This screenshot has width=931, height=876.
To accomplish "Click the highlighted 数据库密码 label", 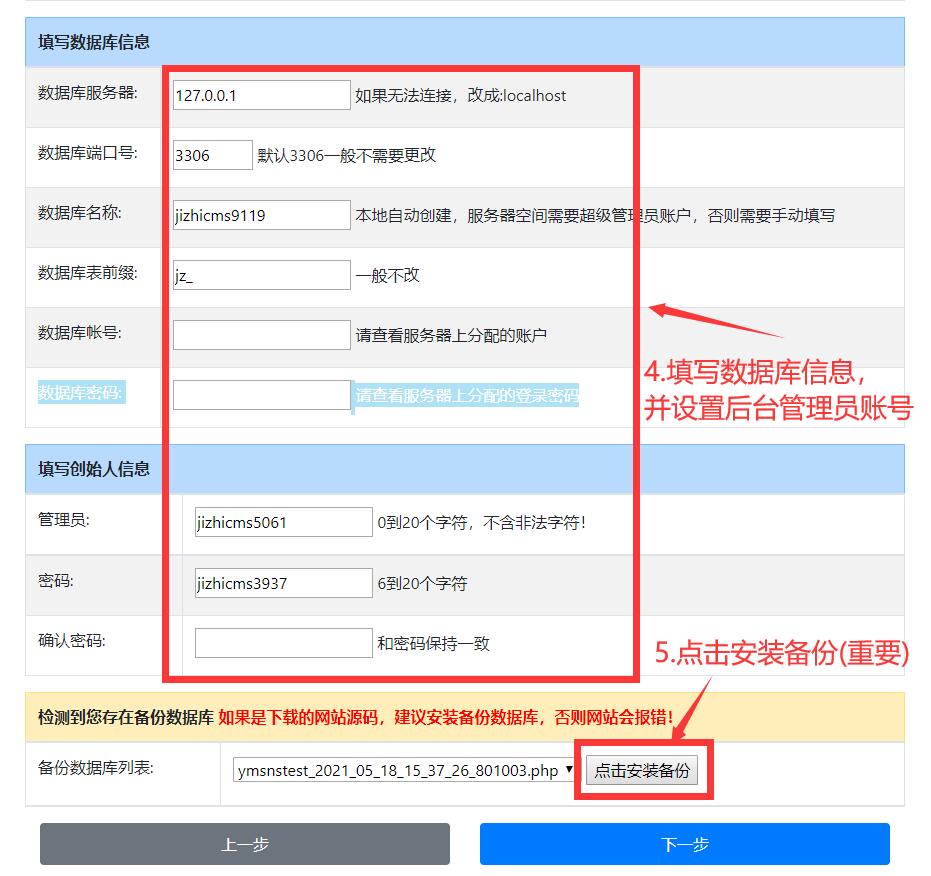I will [80, 393].
